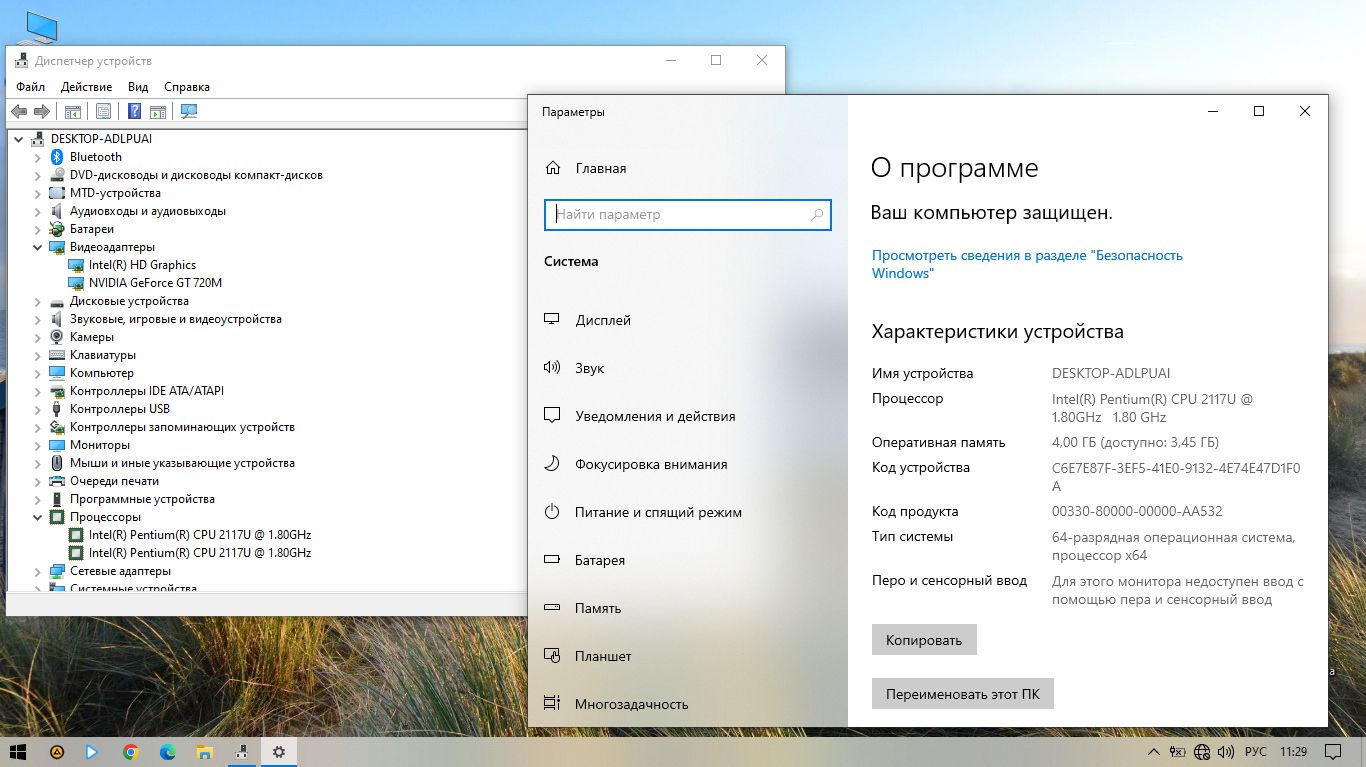Click the blue question mark help icon
Viewport: 1366px width, 767px height.
point(134,112)
